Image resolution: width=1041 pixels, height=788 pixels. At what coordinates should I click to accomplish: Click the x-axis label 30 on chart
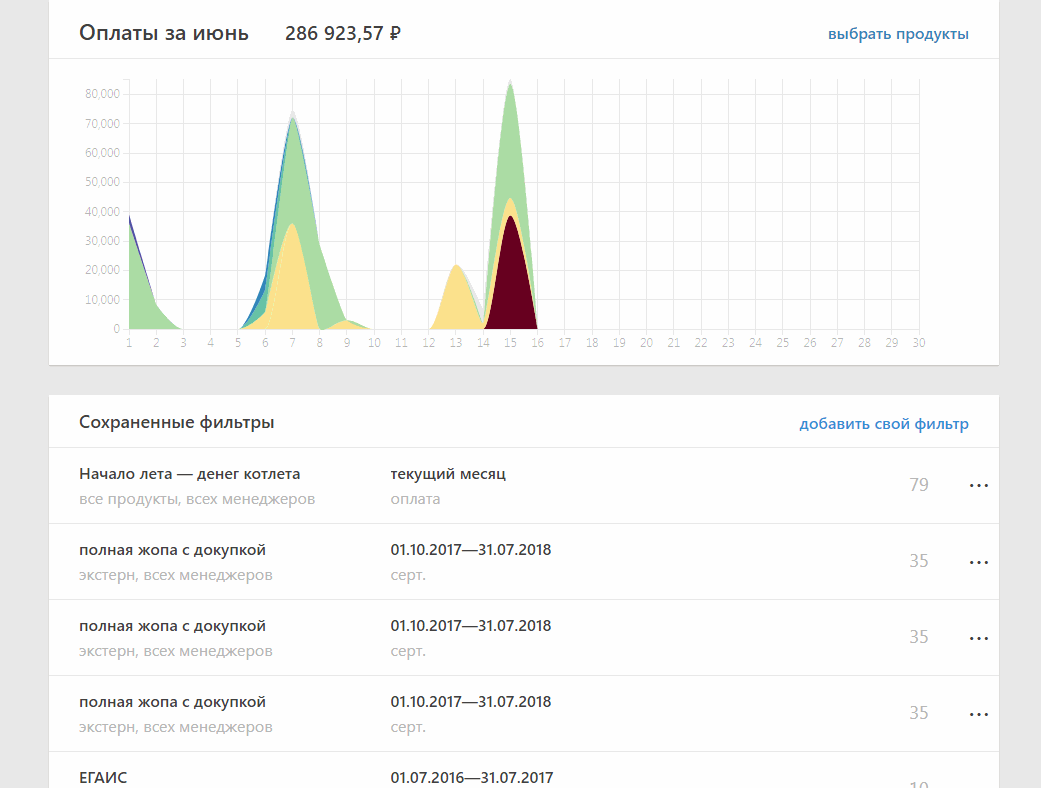[x=919, y=343]
